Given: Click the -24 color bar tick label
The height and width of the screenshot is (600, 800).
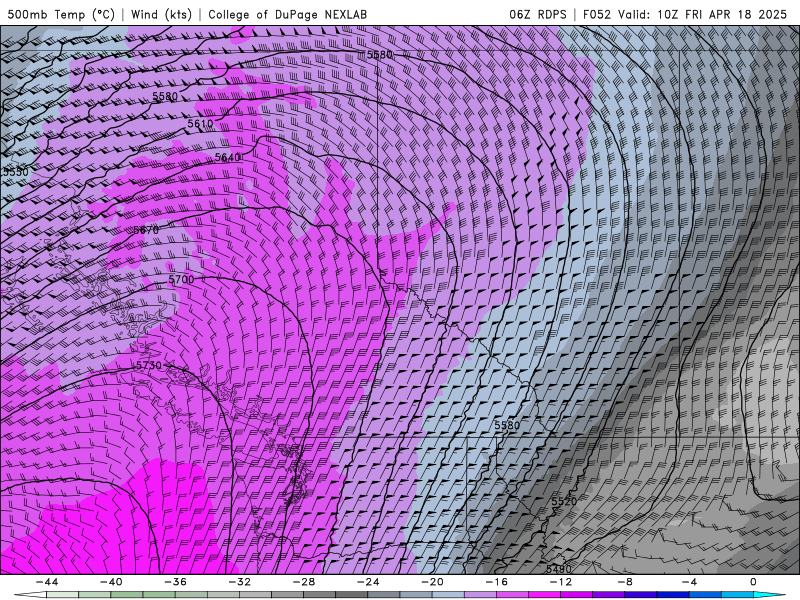Looking at the screenshot, I should (368, 582).
